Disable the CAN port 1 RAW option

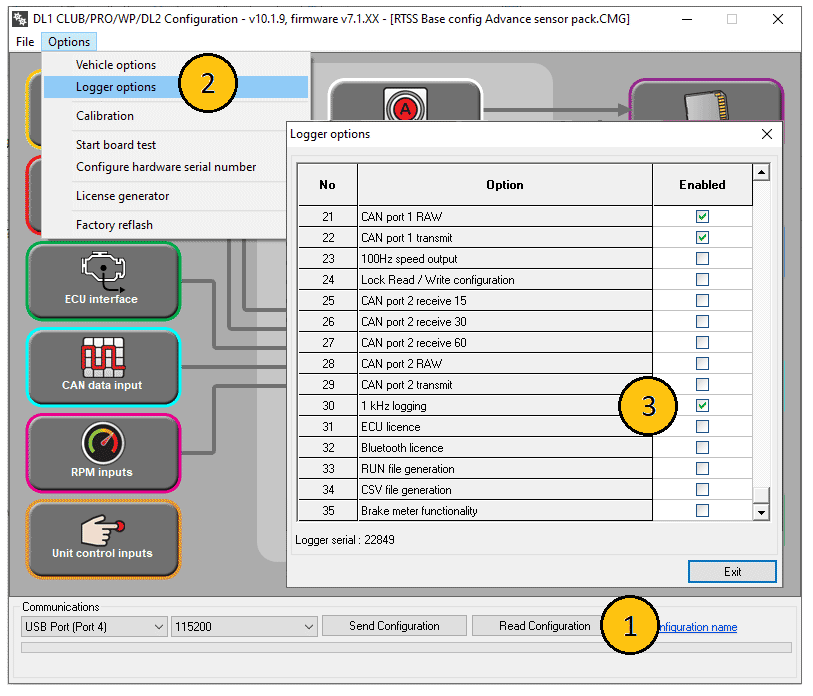pos(702,217)
